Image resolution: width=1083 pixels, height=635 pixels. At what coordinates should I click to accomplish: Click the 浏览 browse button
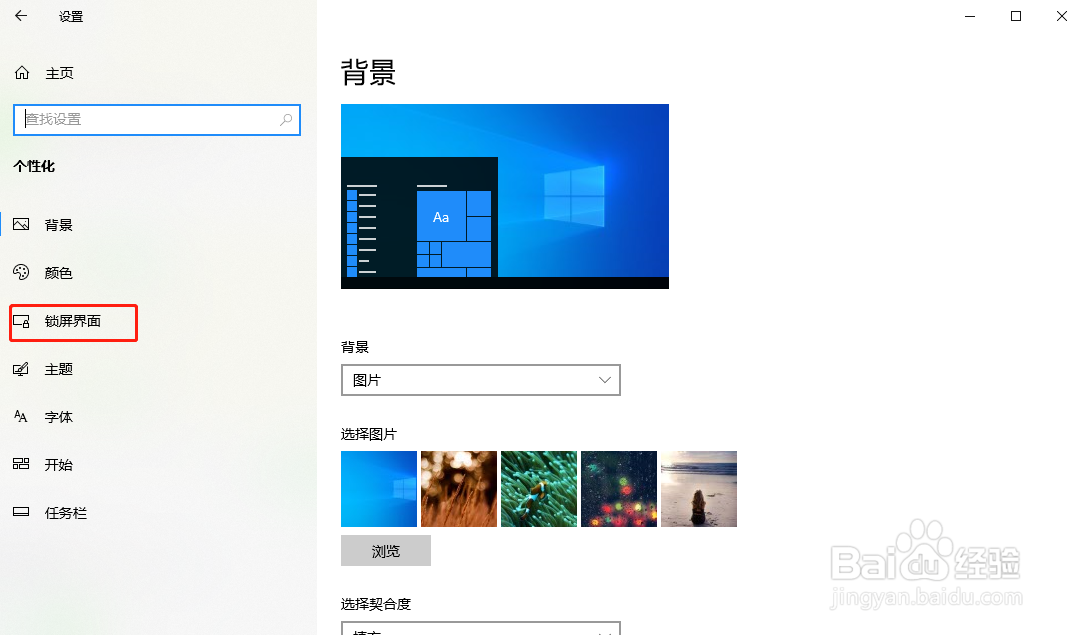pyautogui.click(x=385, y=551)
